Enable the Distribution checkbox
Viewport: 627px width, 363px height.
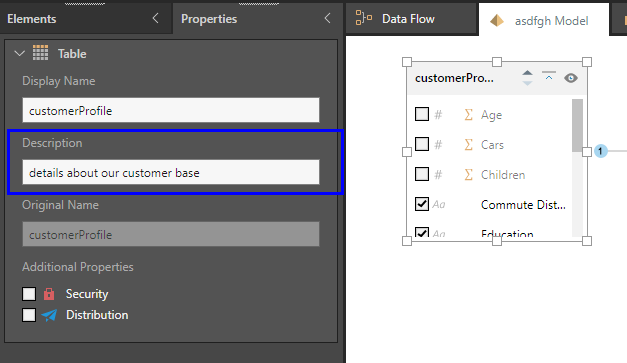point(29,315)
